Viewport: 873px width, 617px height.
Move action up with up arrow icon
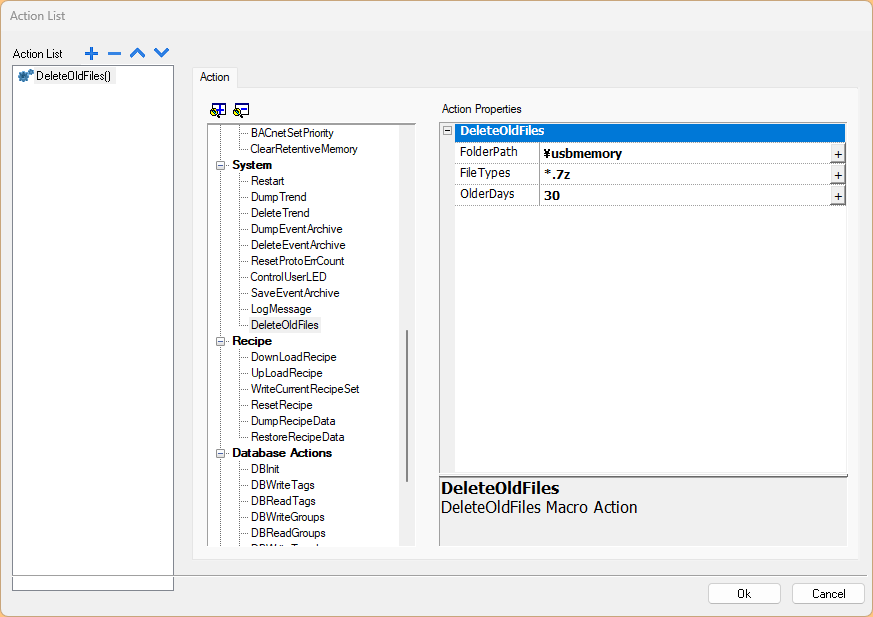pos(138,53)
